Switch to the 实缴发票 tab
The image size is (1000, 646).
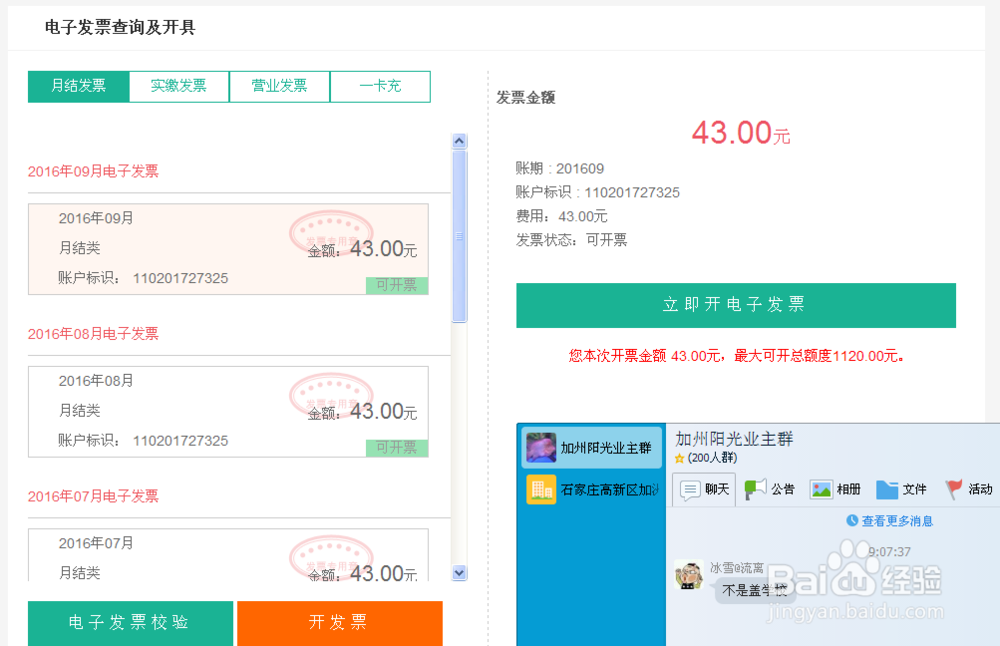[178, 86]
